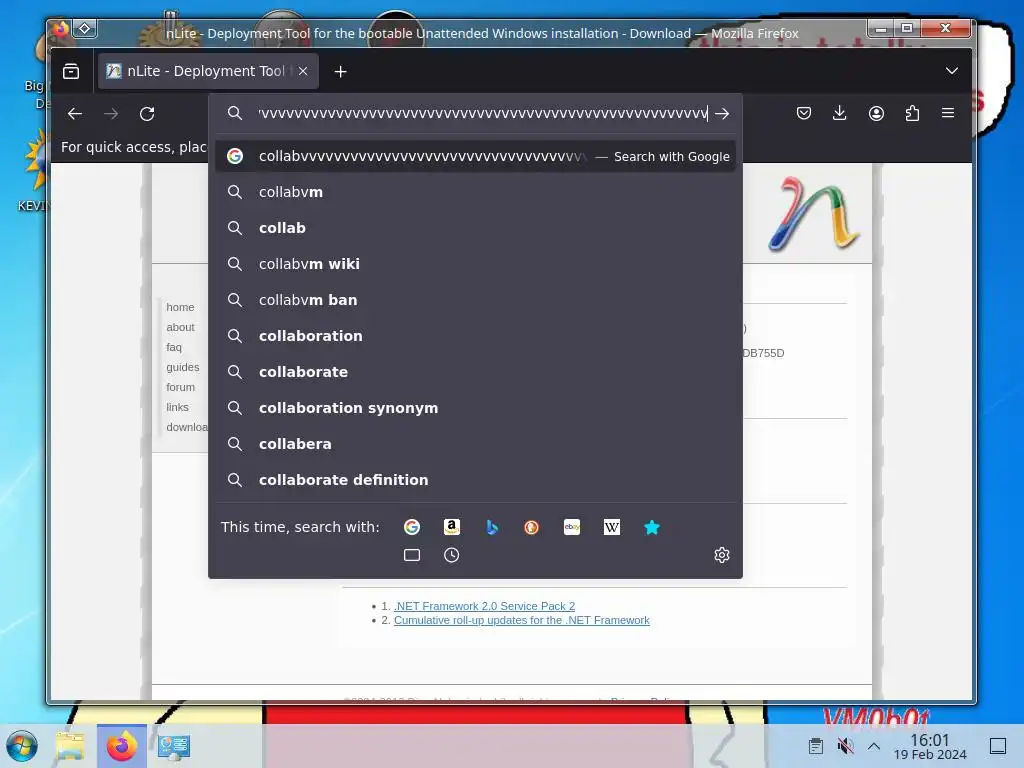Expand the hidden tray icons arrow

click(x=874, y=746)
